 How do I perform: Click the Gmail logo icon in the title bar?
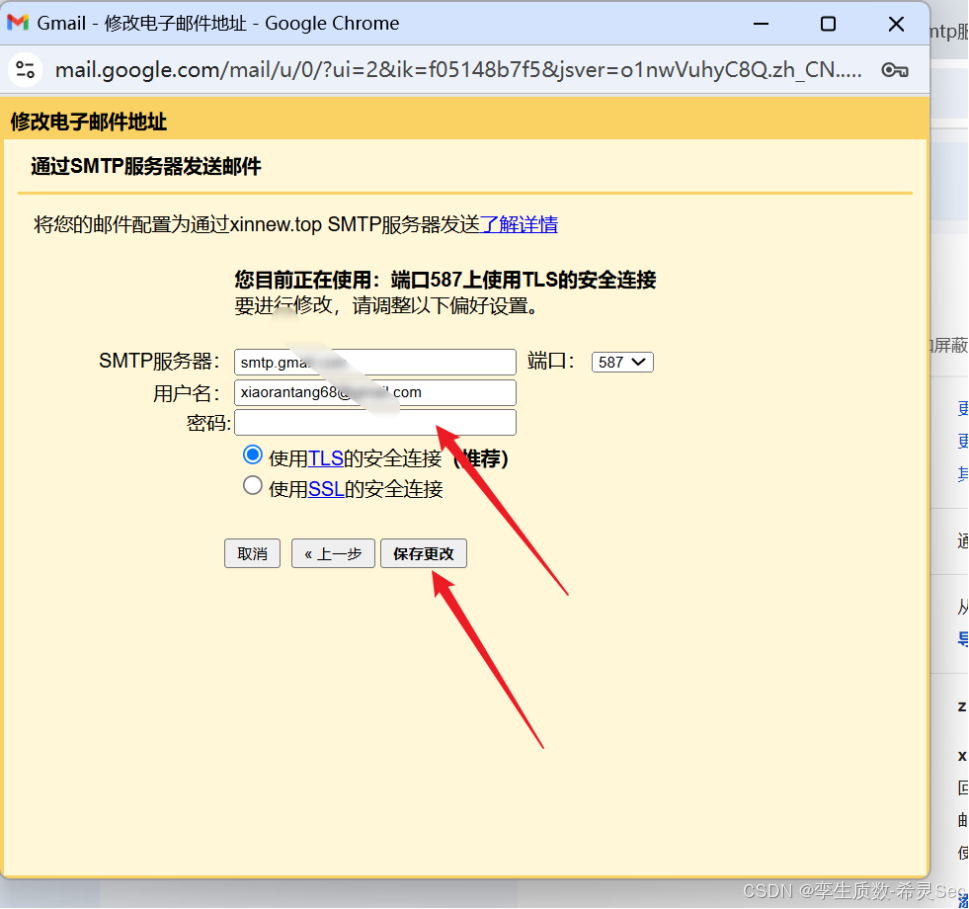coord(20,22)
